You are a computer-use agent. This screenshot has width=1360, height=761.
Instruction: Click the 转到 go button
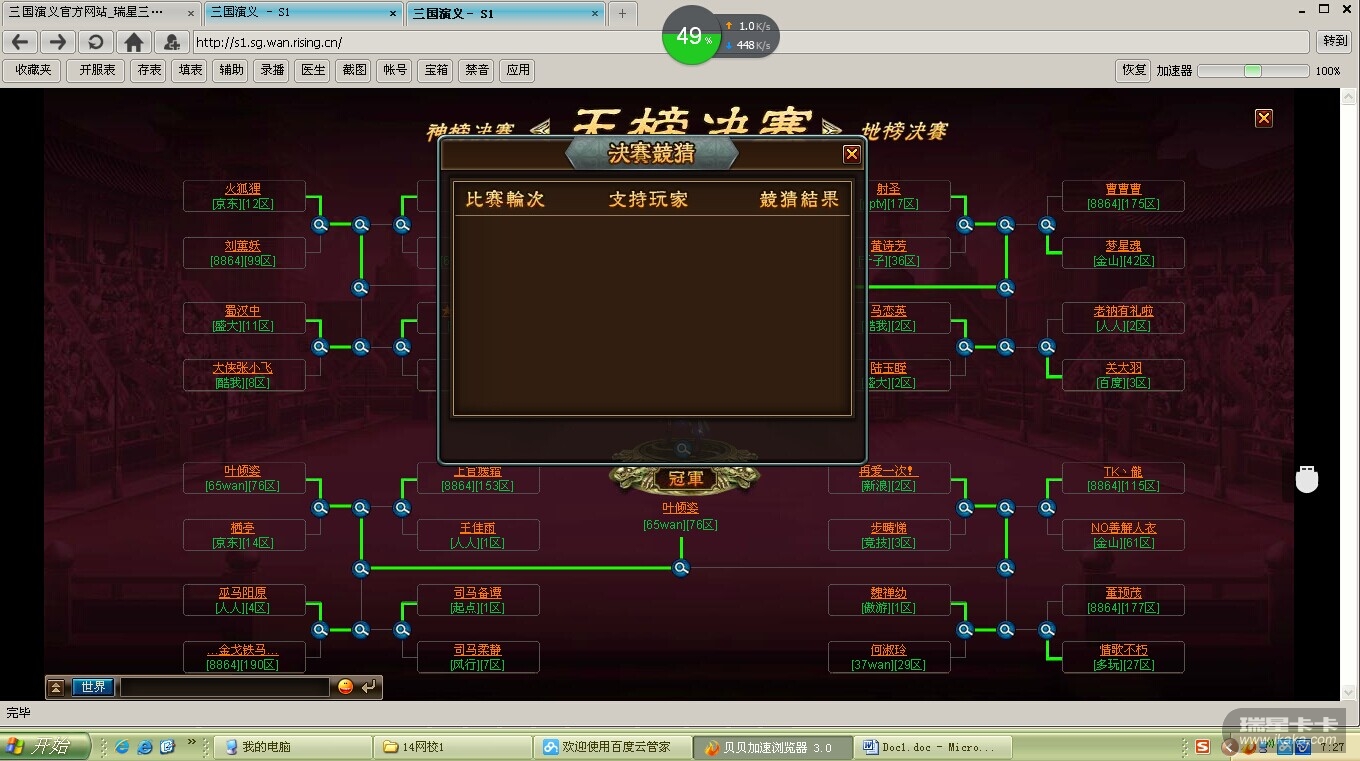point(1335,42)
